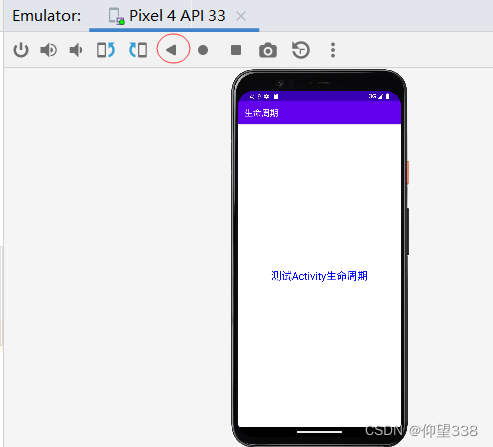Image resolution: width=493 pixels, height=447 pixels.
Task: Click the '测试Activity生命周期' text in the app
Action: (x=319, y=276)
